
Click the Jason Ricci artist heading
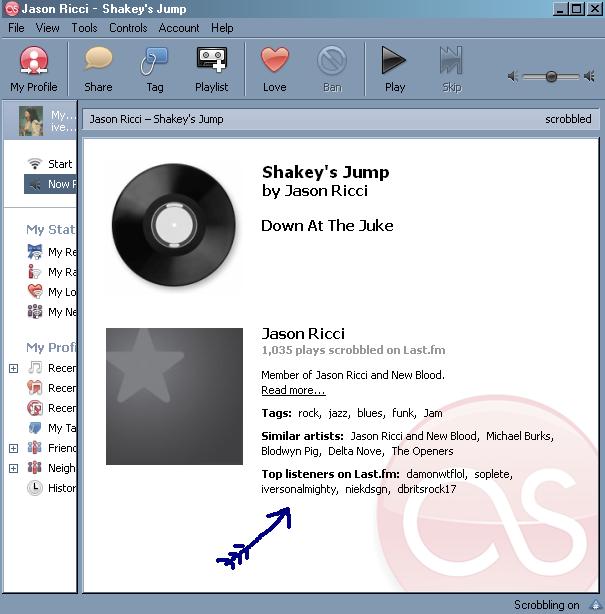coord(303,334)
